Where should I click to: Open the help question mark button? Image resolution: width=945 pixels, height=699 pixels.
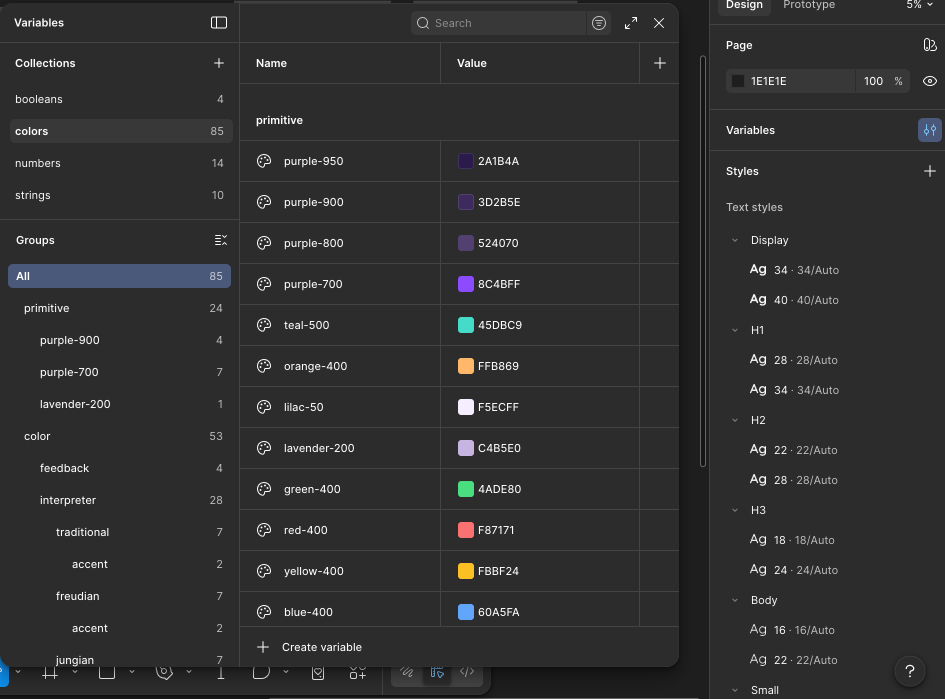click(909, 671)
